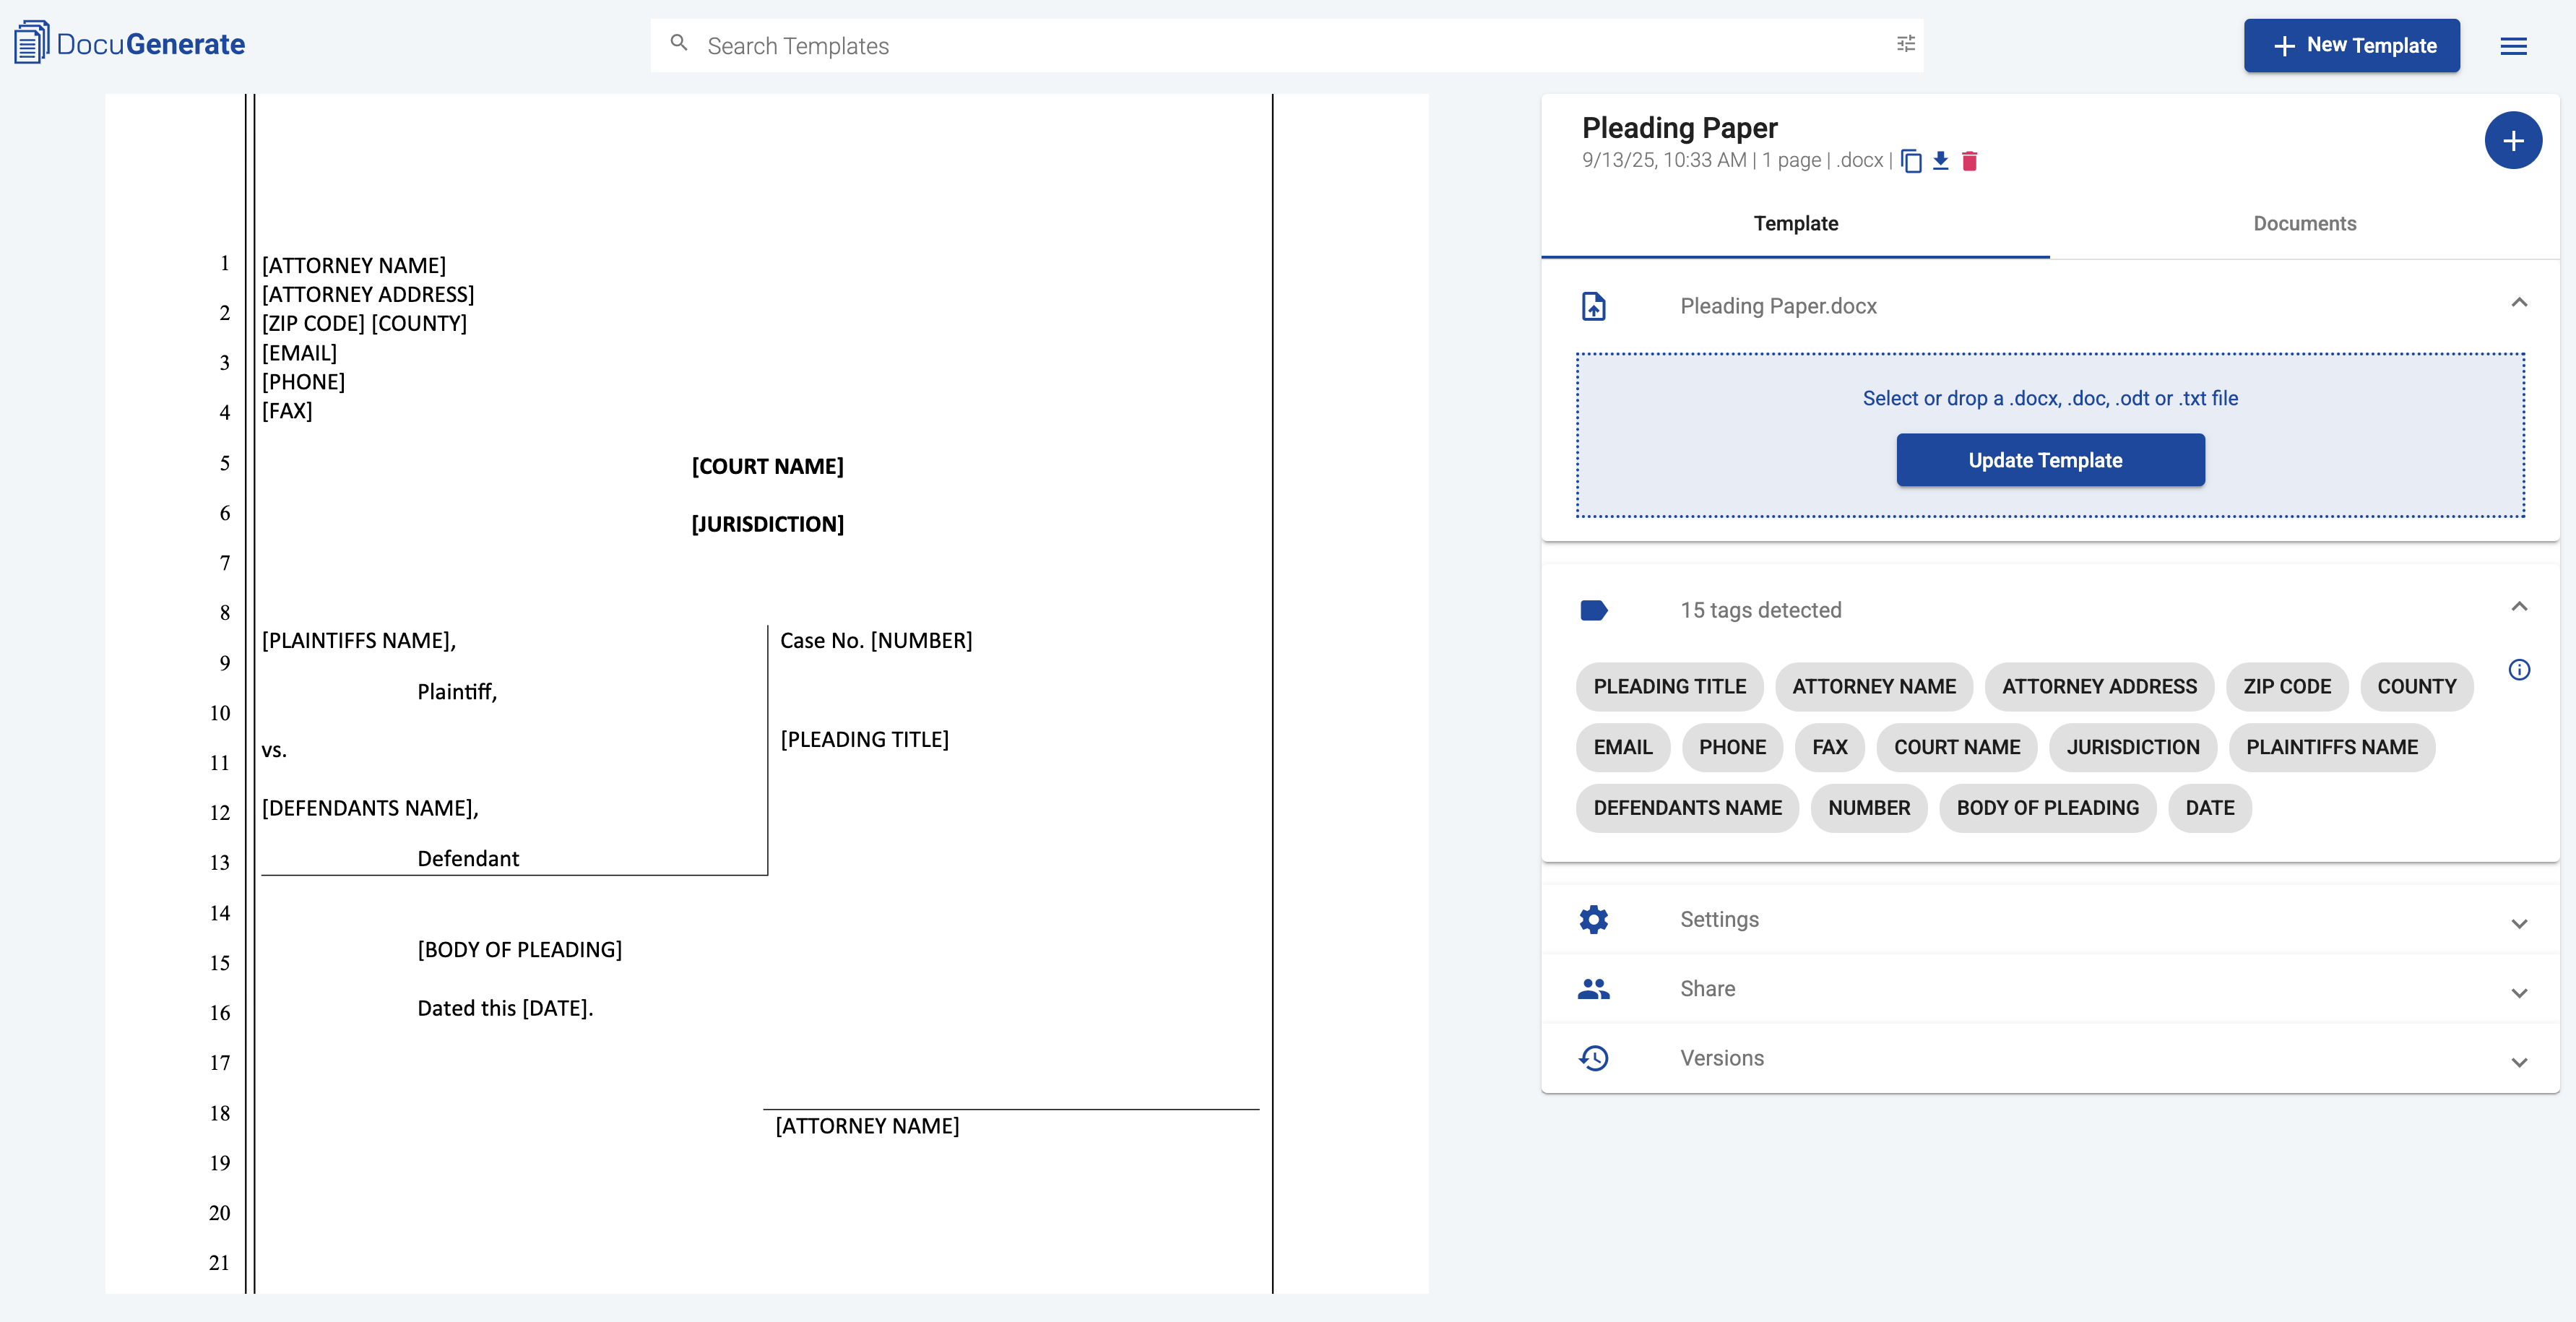This screenshot has height=1322, width=2576.
Task: Click signature line '[ATTORNEY NAME]' at bottom
Action: [866, 1127]
